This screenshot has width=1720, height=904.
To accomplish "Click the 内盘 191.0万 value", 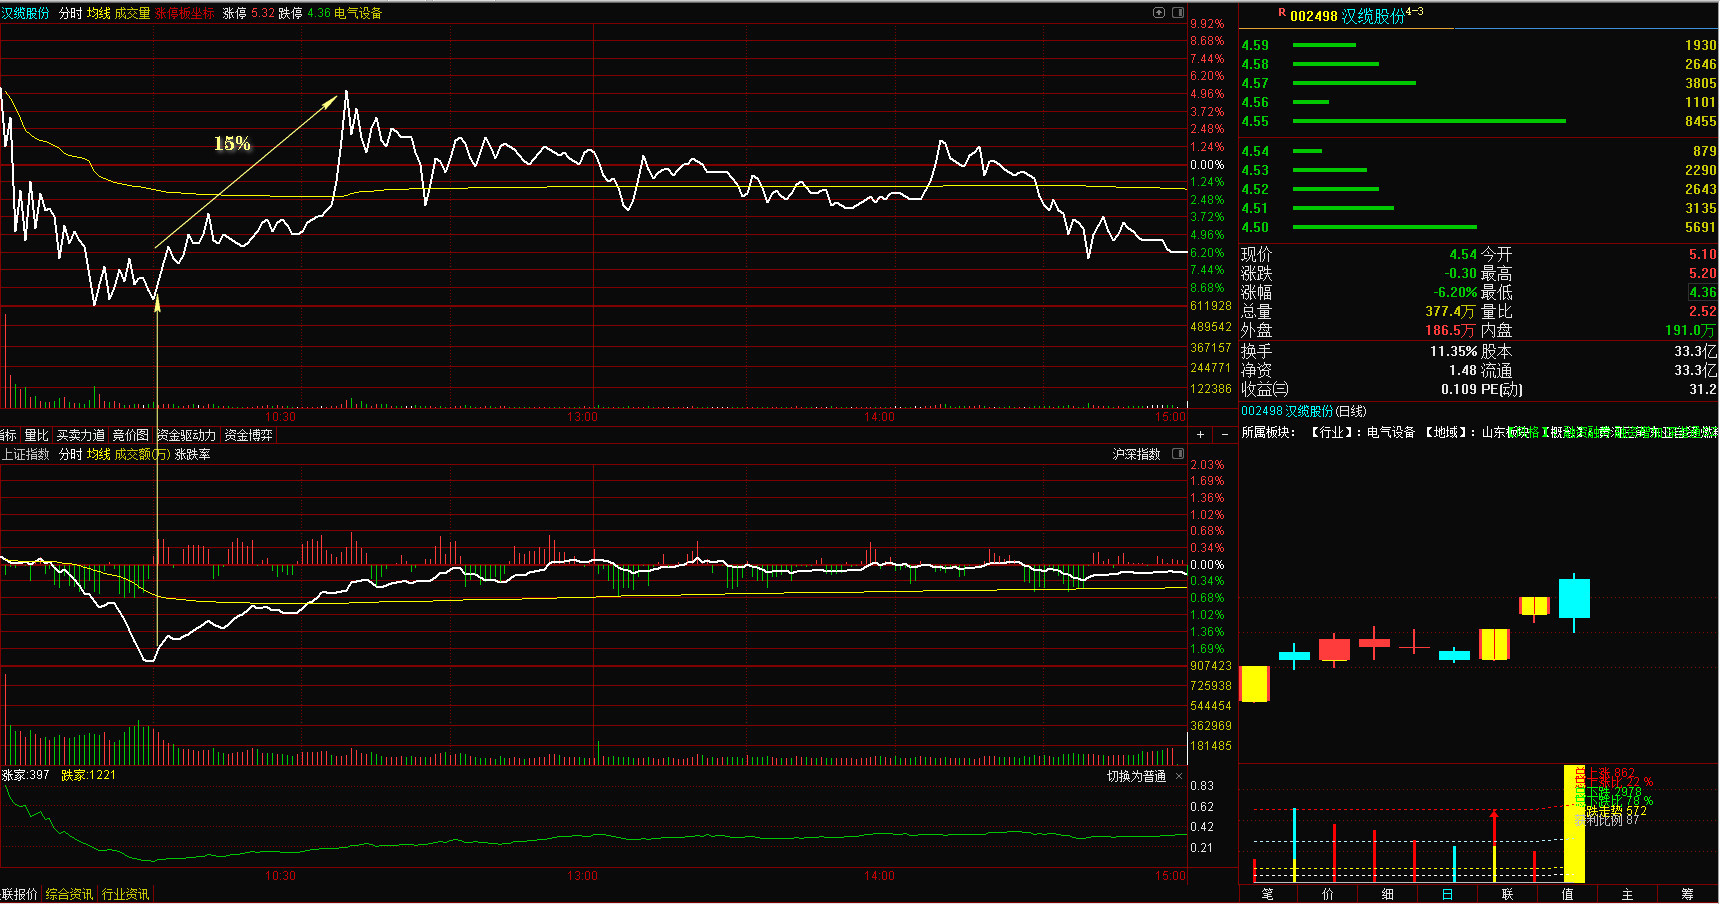I will (1690, 330).
